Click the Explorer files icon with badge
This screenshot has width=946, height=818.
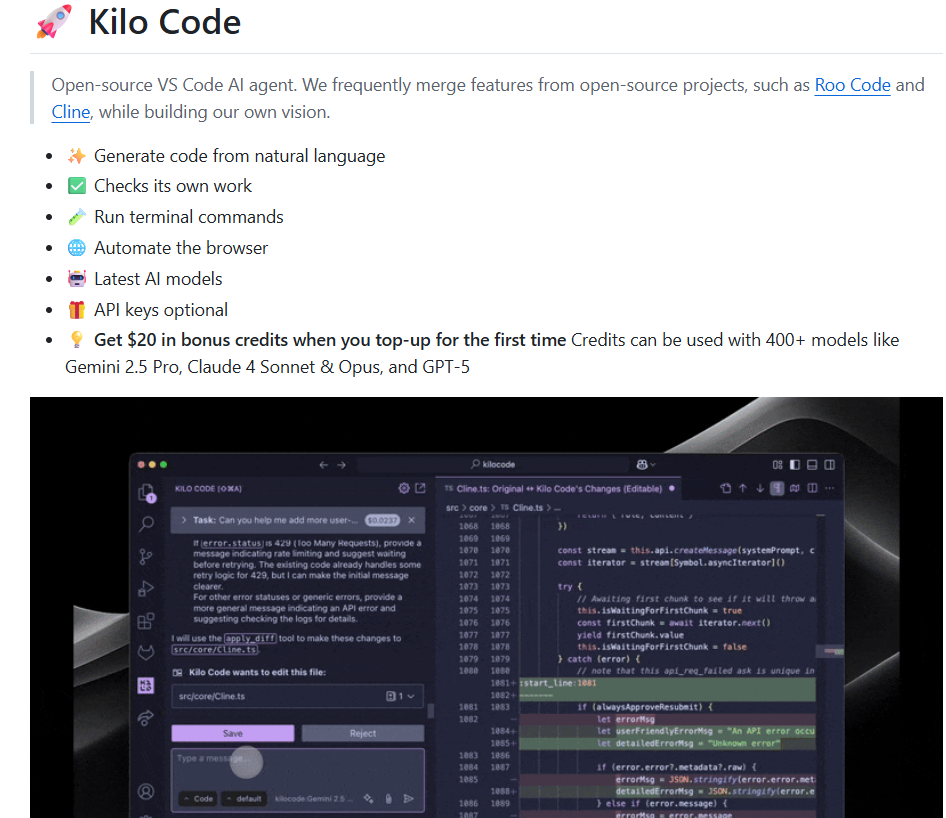pos(146,492)
